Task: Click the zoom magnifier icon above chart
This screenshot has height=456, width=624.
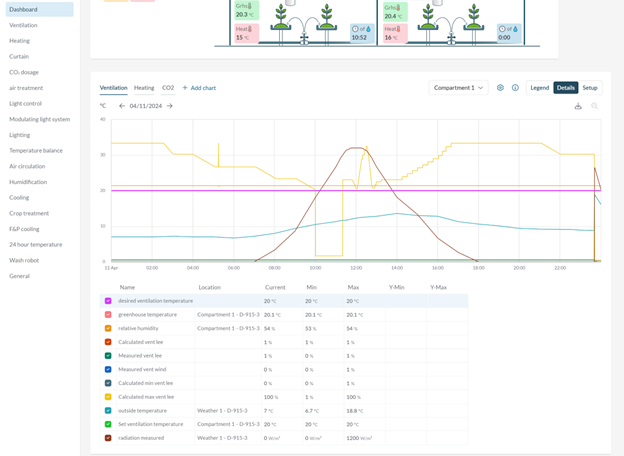Action: [x=594, y=106]
